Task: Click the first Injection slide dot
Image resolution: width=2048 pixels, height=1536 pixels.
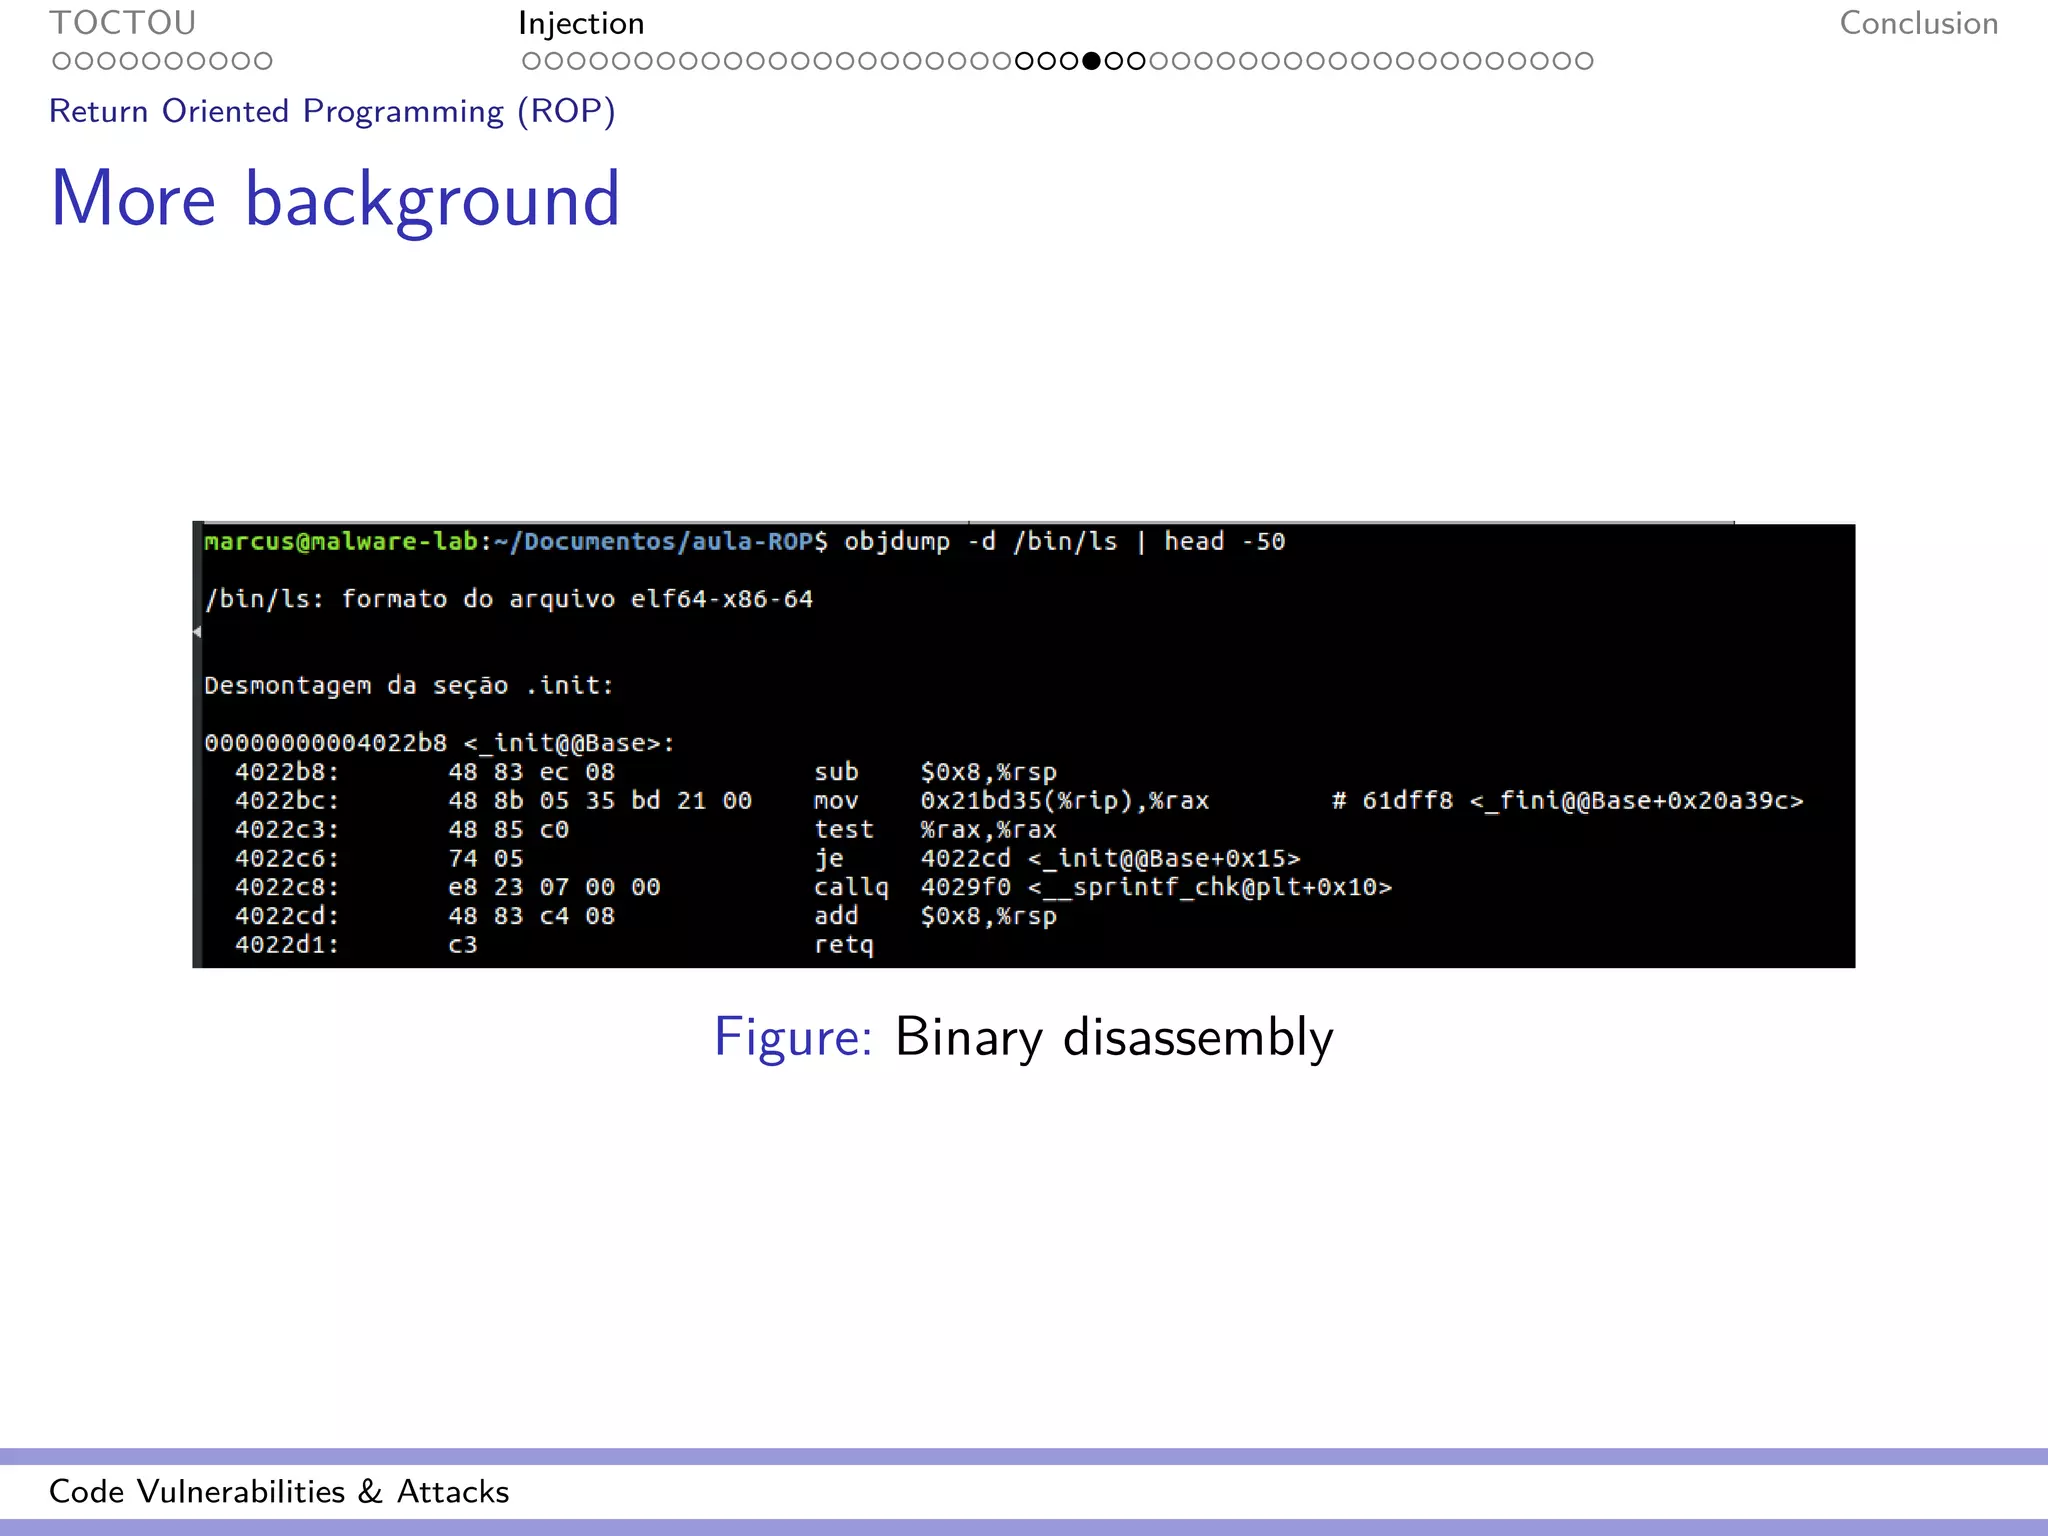Action: click(531, 61)
